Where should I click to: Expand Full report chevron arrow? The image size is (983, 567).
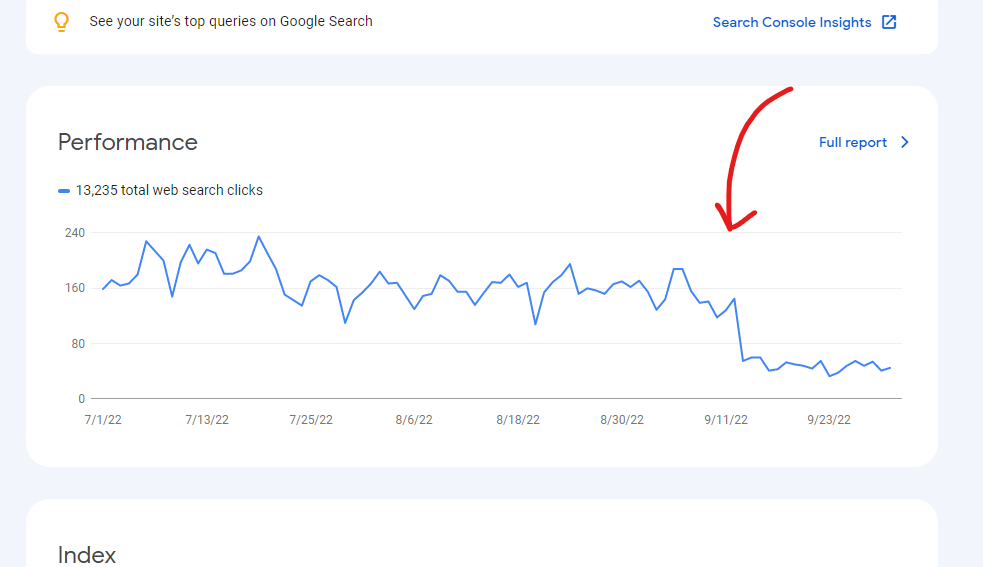(905, 142)
